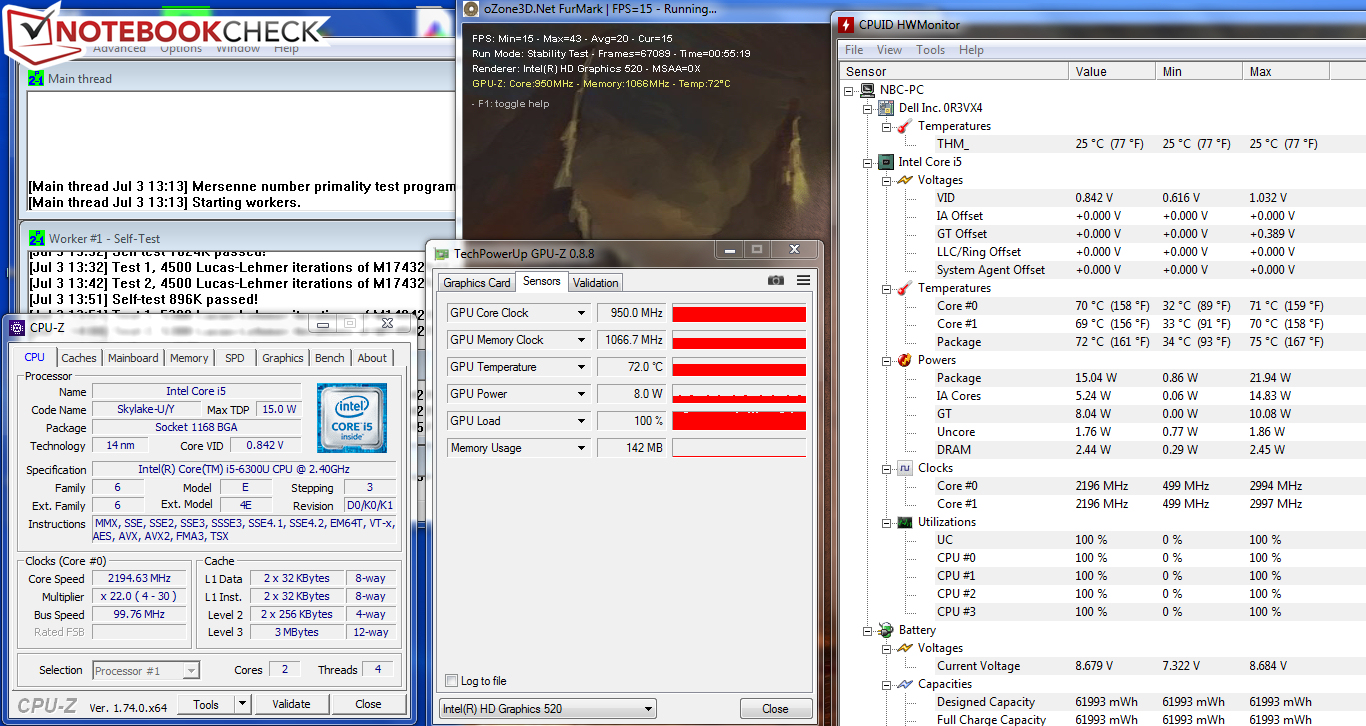Switch to the Bench tab in CPU-Z
Screen dimensions: 1366x726
(x=330, y=358)
